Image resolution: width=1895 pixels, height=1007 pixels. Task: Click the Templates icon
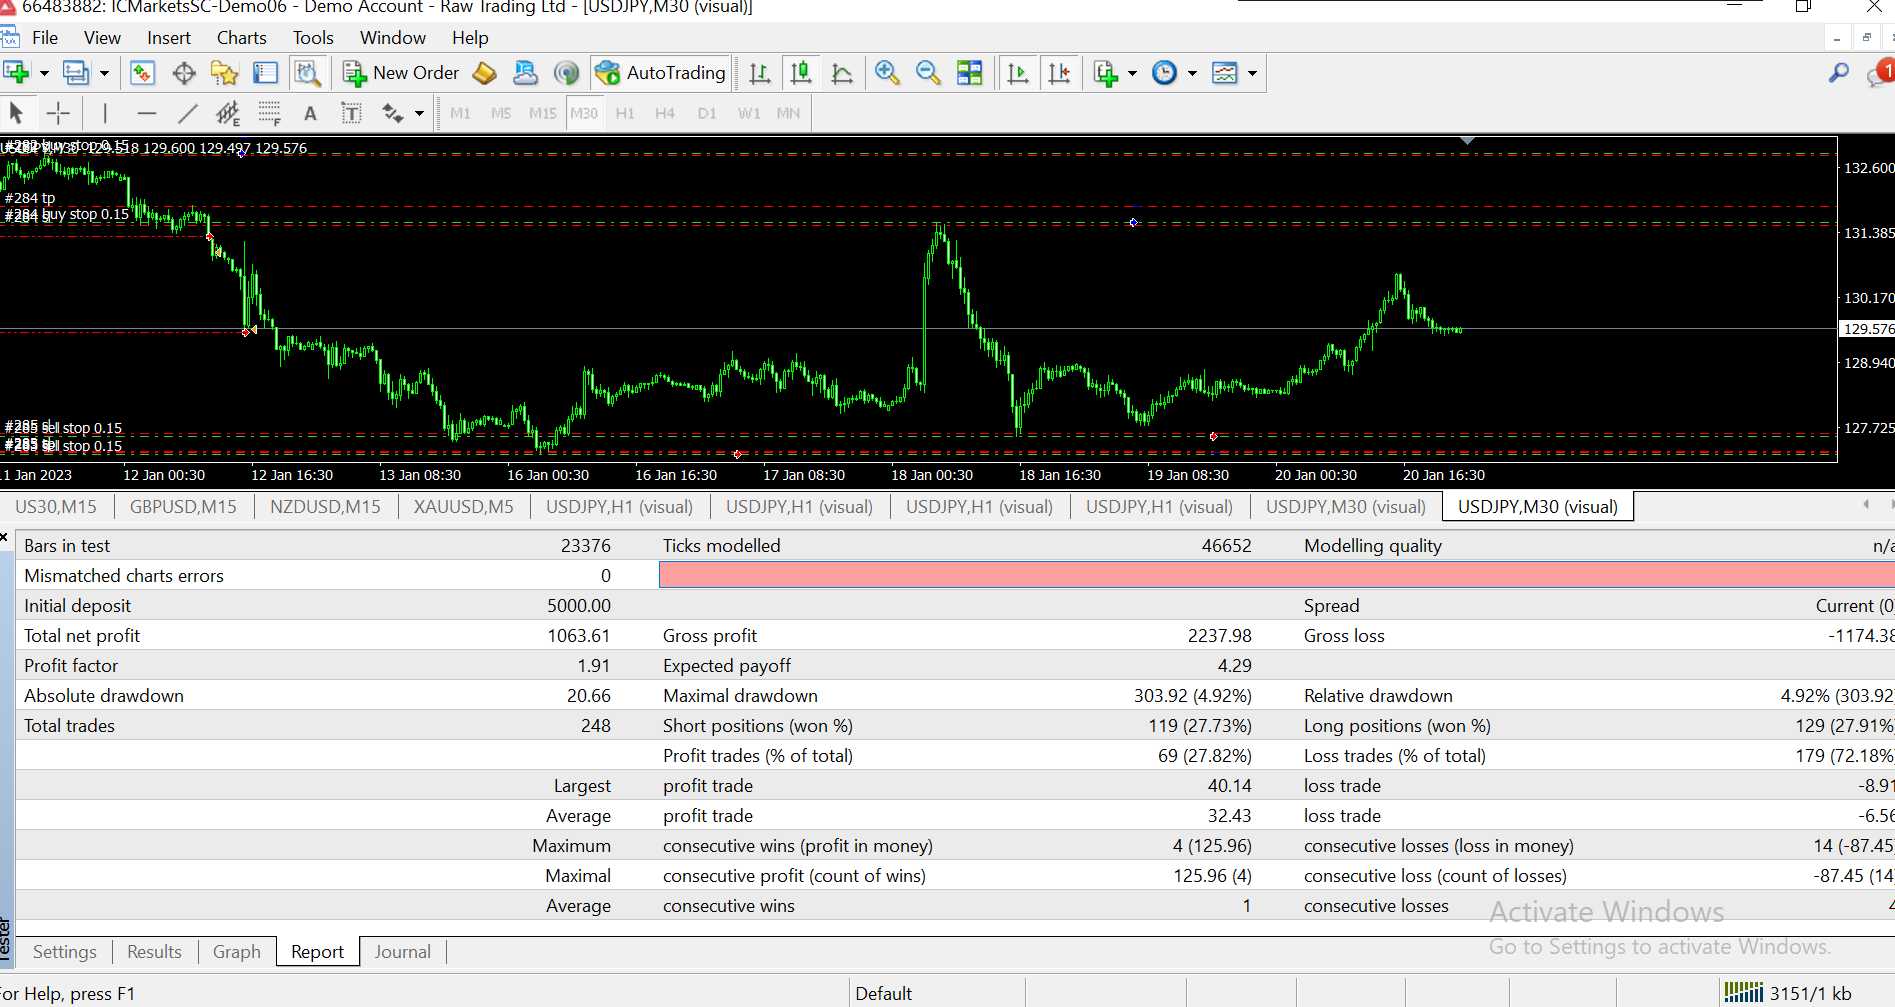point(1225,73)
